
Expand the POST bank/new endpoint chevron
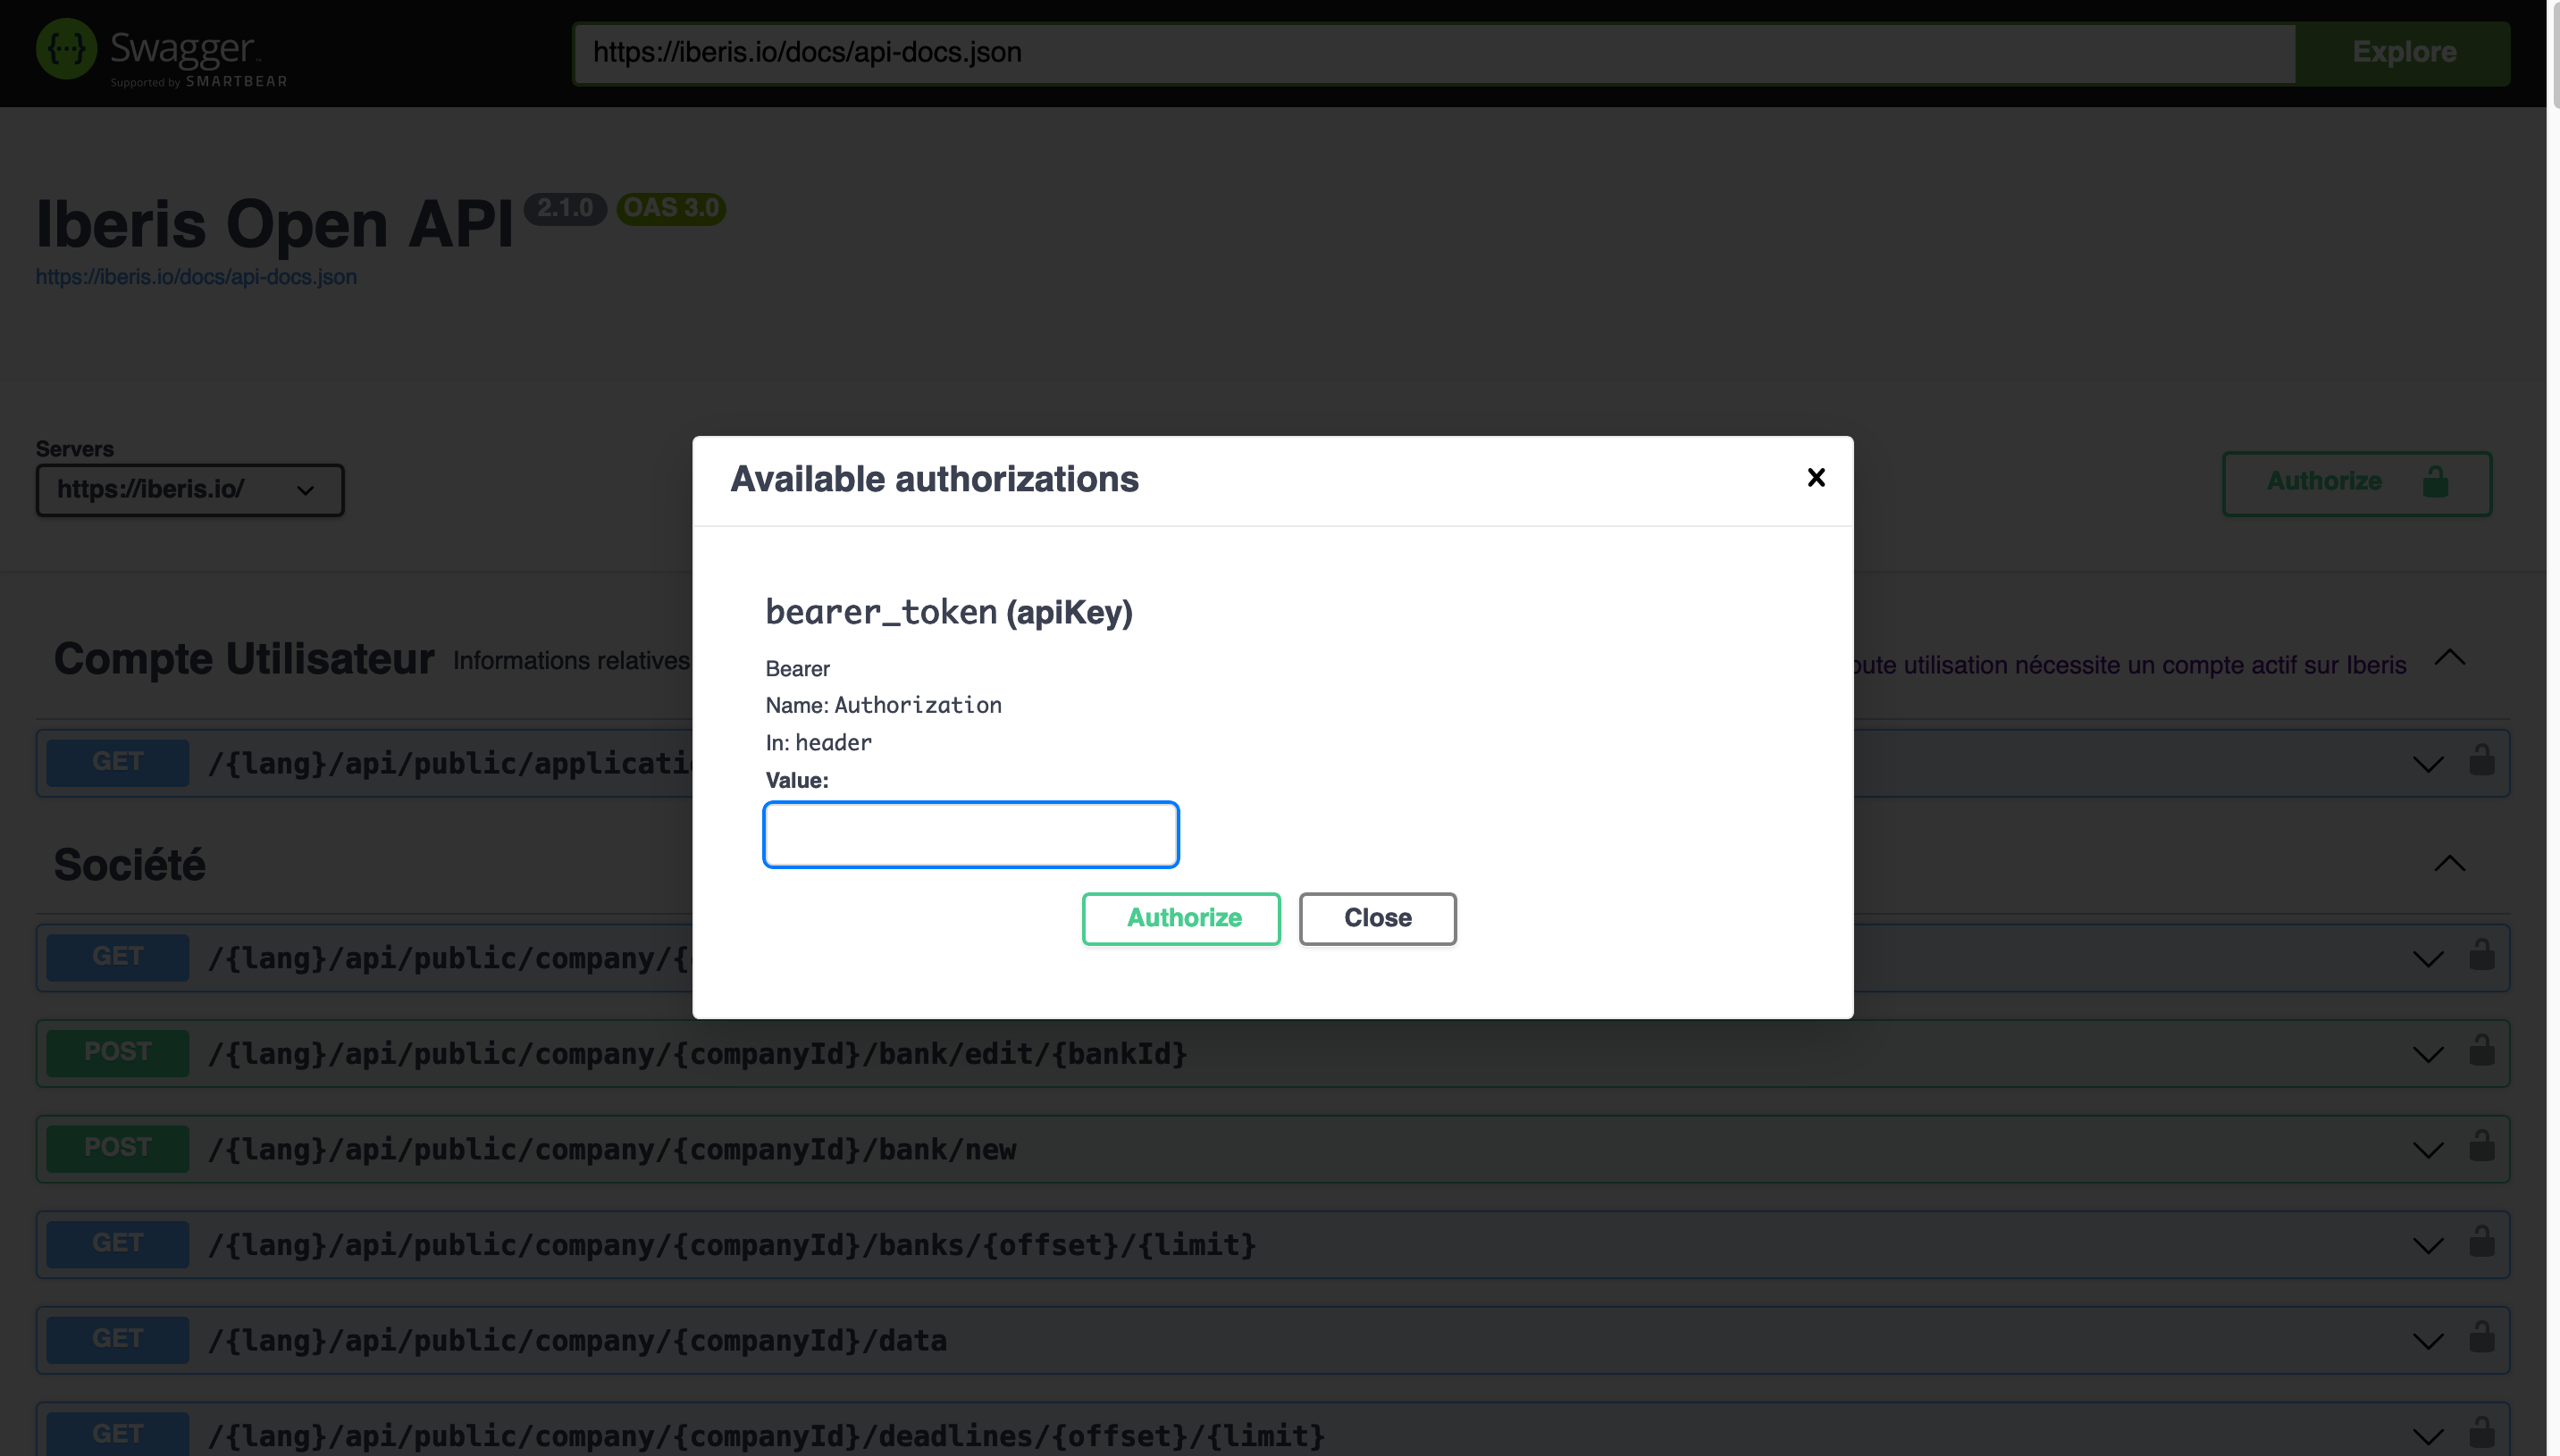coord(2427,1151)
